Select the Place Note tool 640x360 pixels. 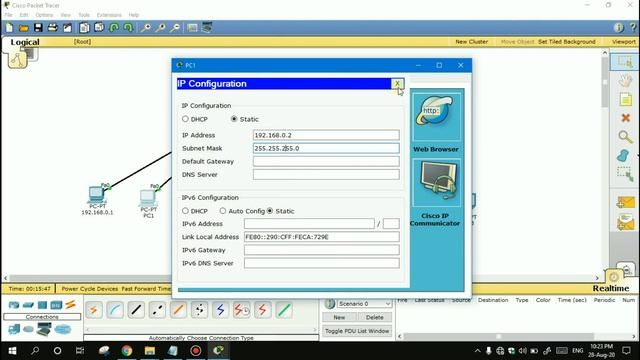[x=625, y=100]
